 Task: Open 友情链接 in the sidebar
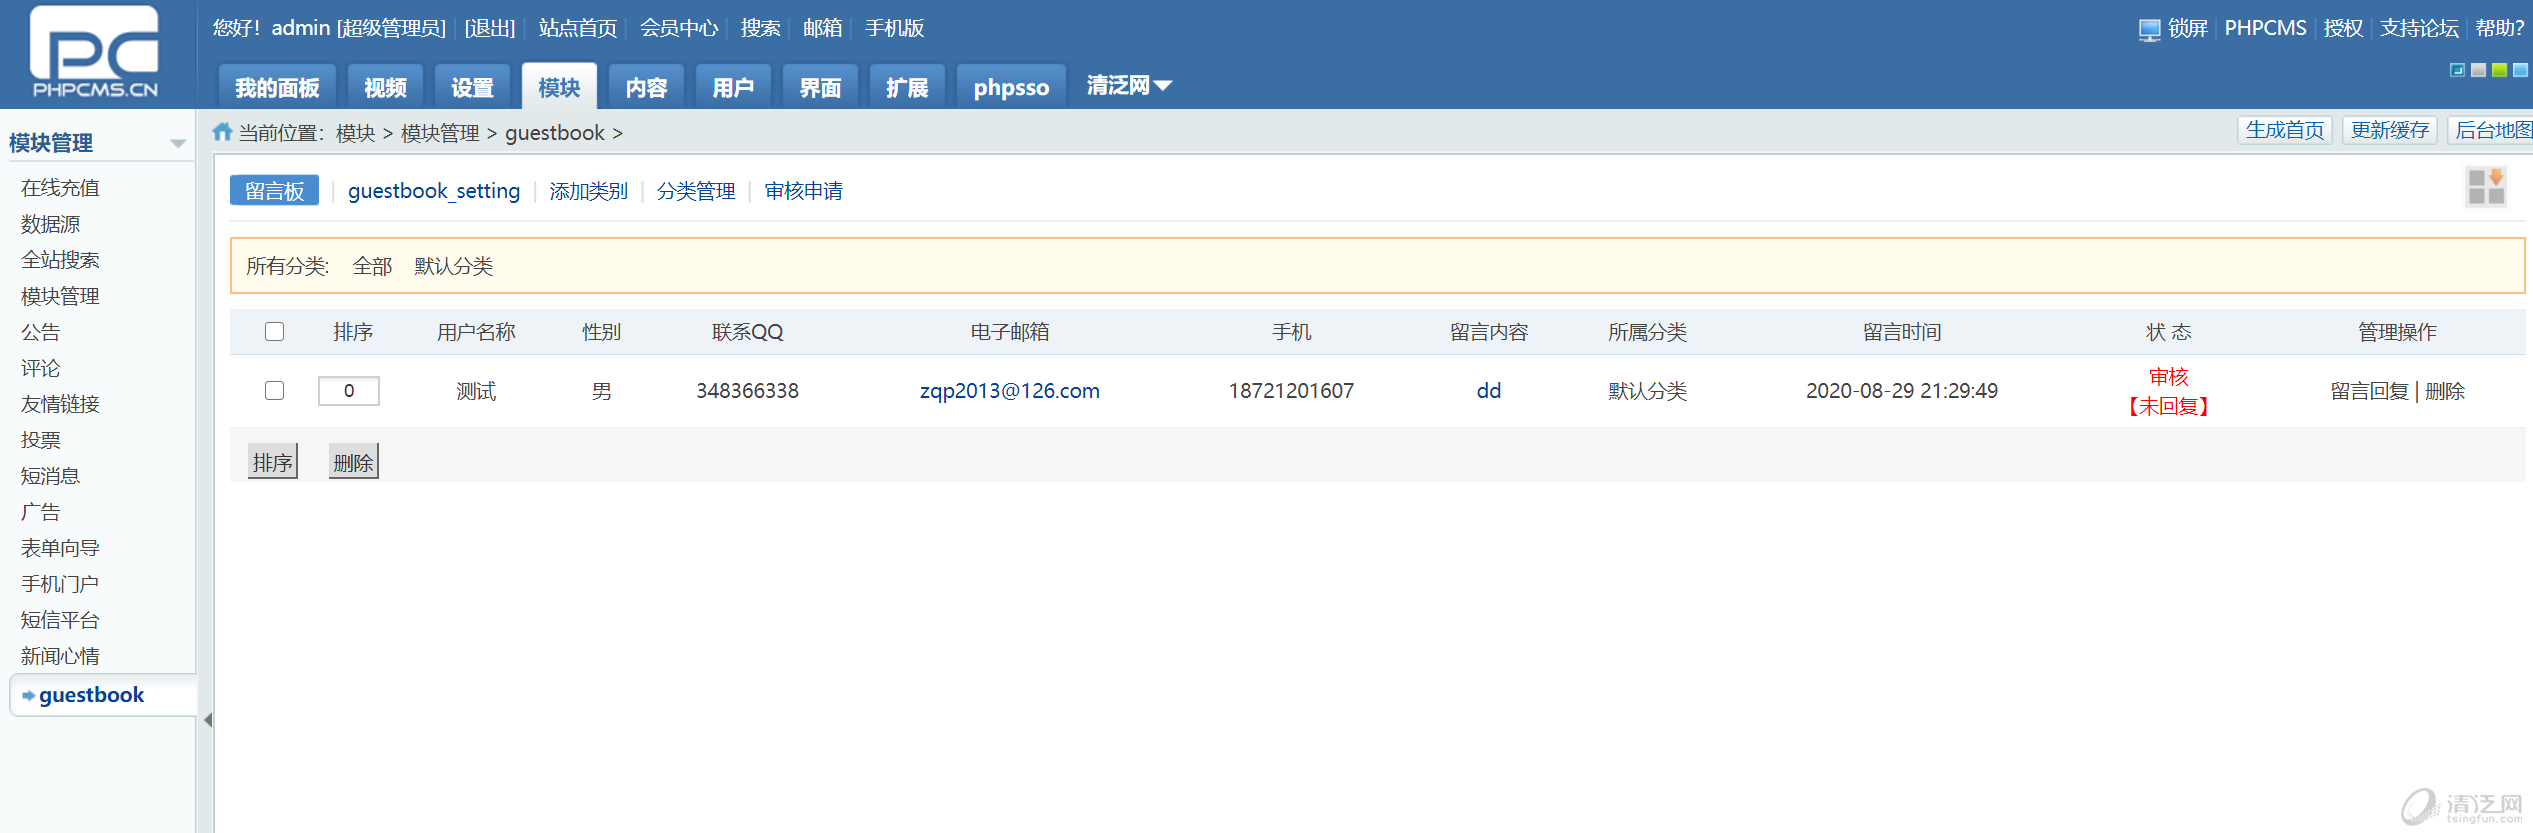(x=60, y=404)
